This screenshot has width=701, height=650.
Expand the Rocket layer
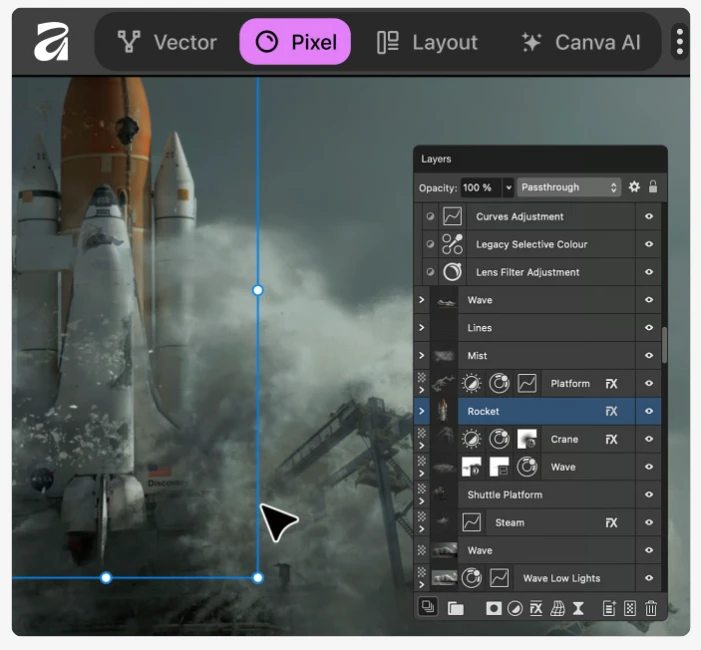pos(422,411)
